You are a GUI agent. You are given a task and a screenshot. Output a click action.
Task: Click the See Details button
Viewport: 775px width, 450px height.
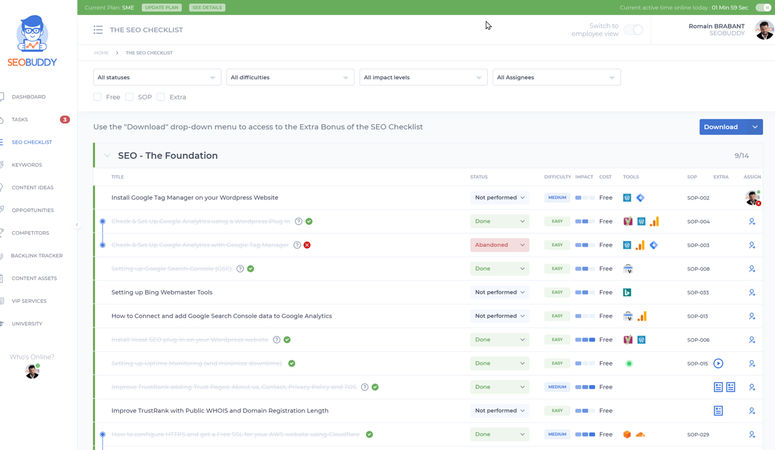pos(207,7)
